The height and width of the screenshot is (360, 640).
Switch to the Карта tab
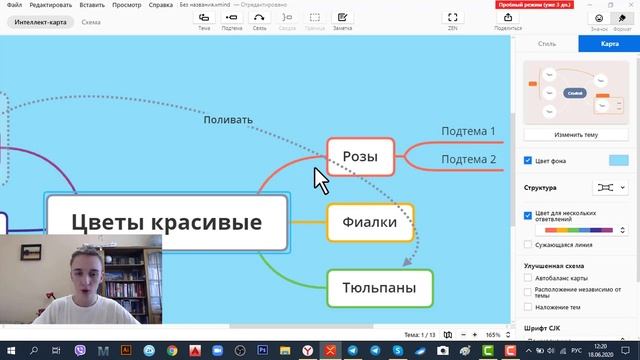(609, 44)
